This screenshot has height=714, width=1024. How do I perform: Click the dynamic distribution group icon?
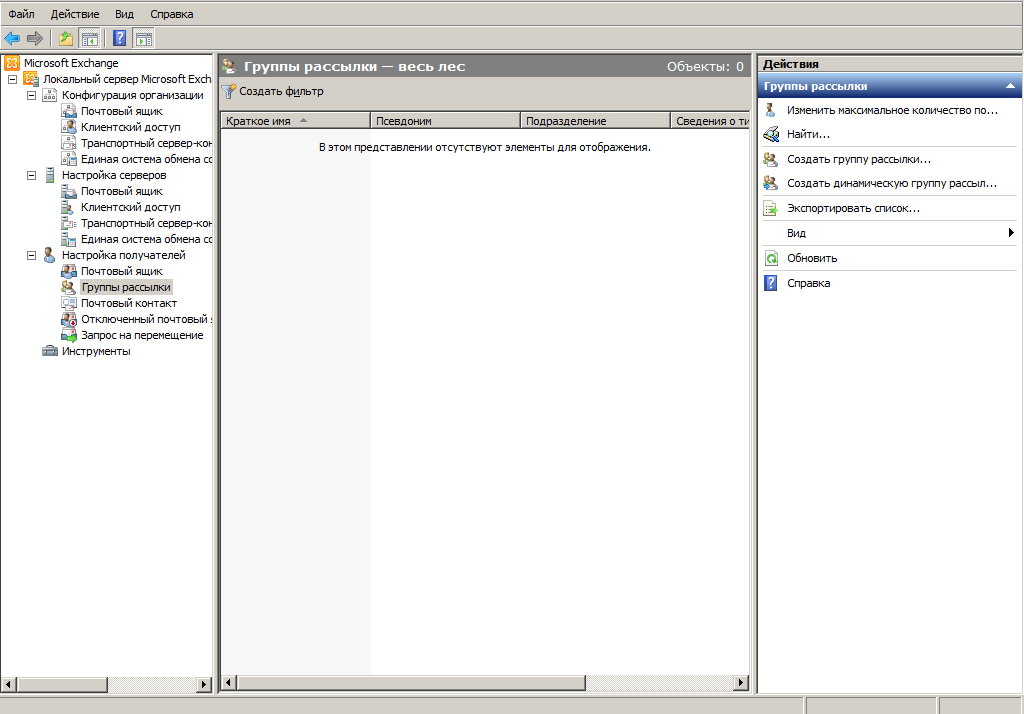coord(771,184)
